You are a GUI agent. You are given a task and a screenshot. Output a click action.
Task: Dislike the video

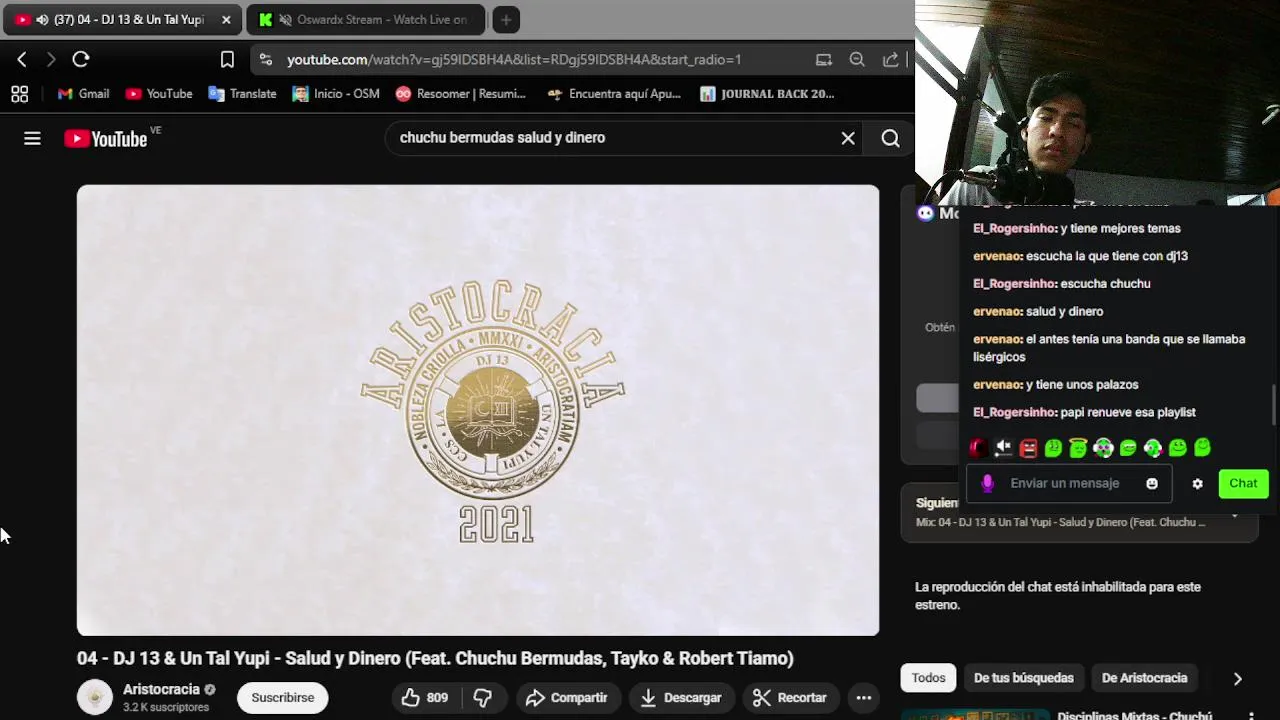(x=483, y=697)
